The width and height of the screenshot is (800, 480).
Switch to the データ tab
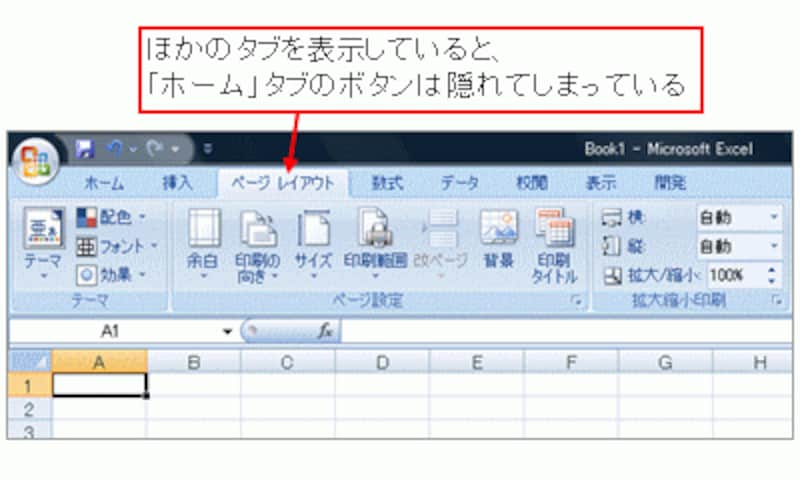460,183
